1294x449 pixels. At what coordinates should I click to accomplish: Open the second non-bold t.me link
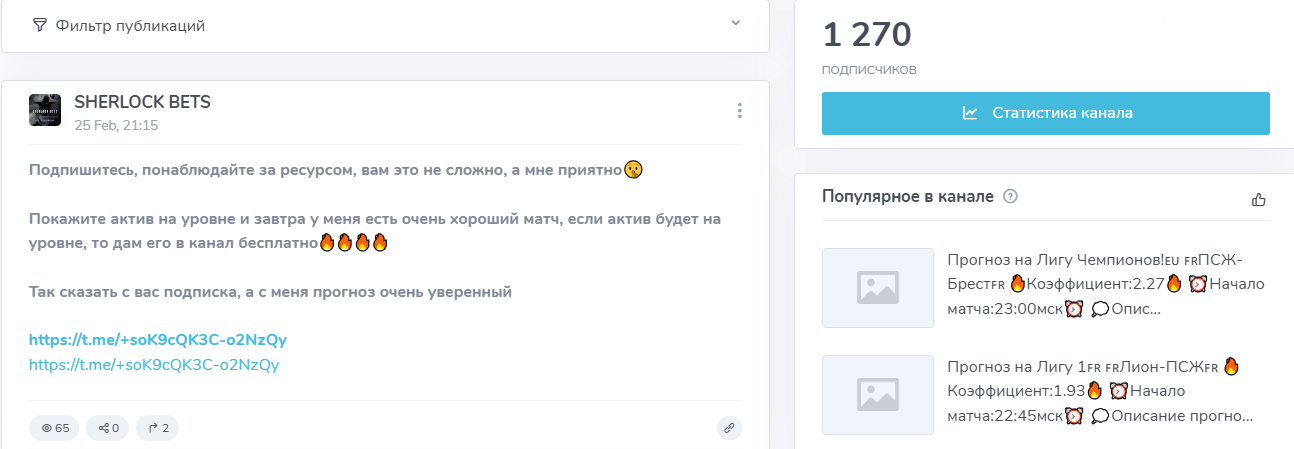click(x=154, y=365)
